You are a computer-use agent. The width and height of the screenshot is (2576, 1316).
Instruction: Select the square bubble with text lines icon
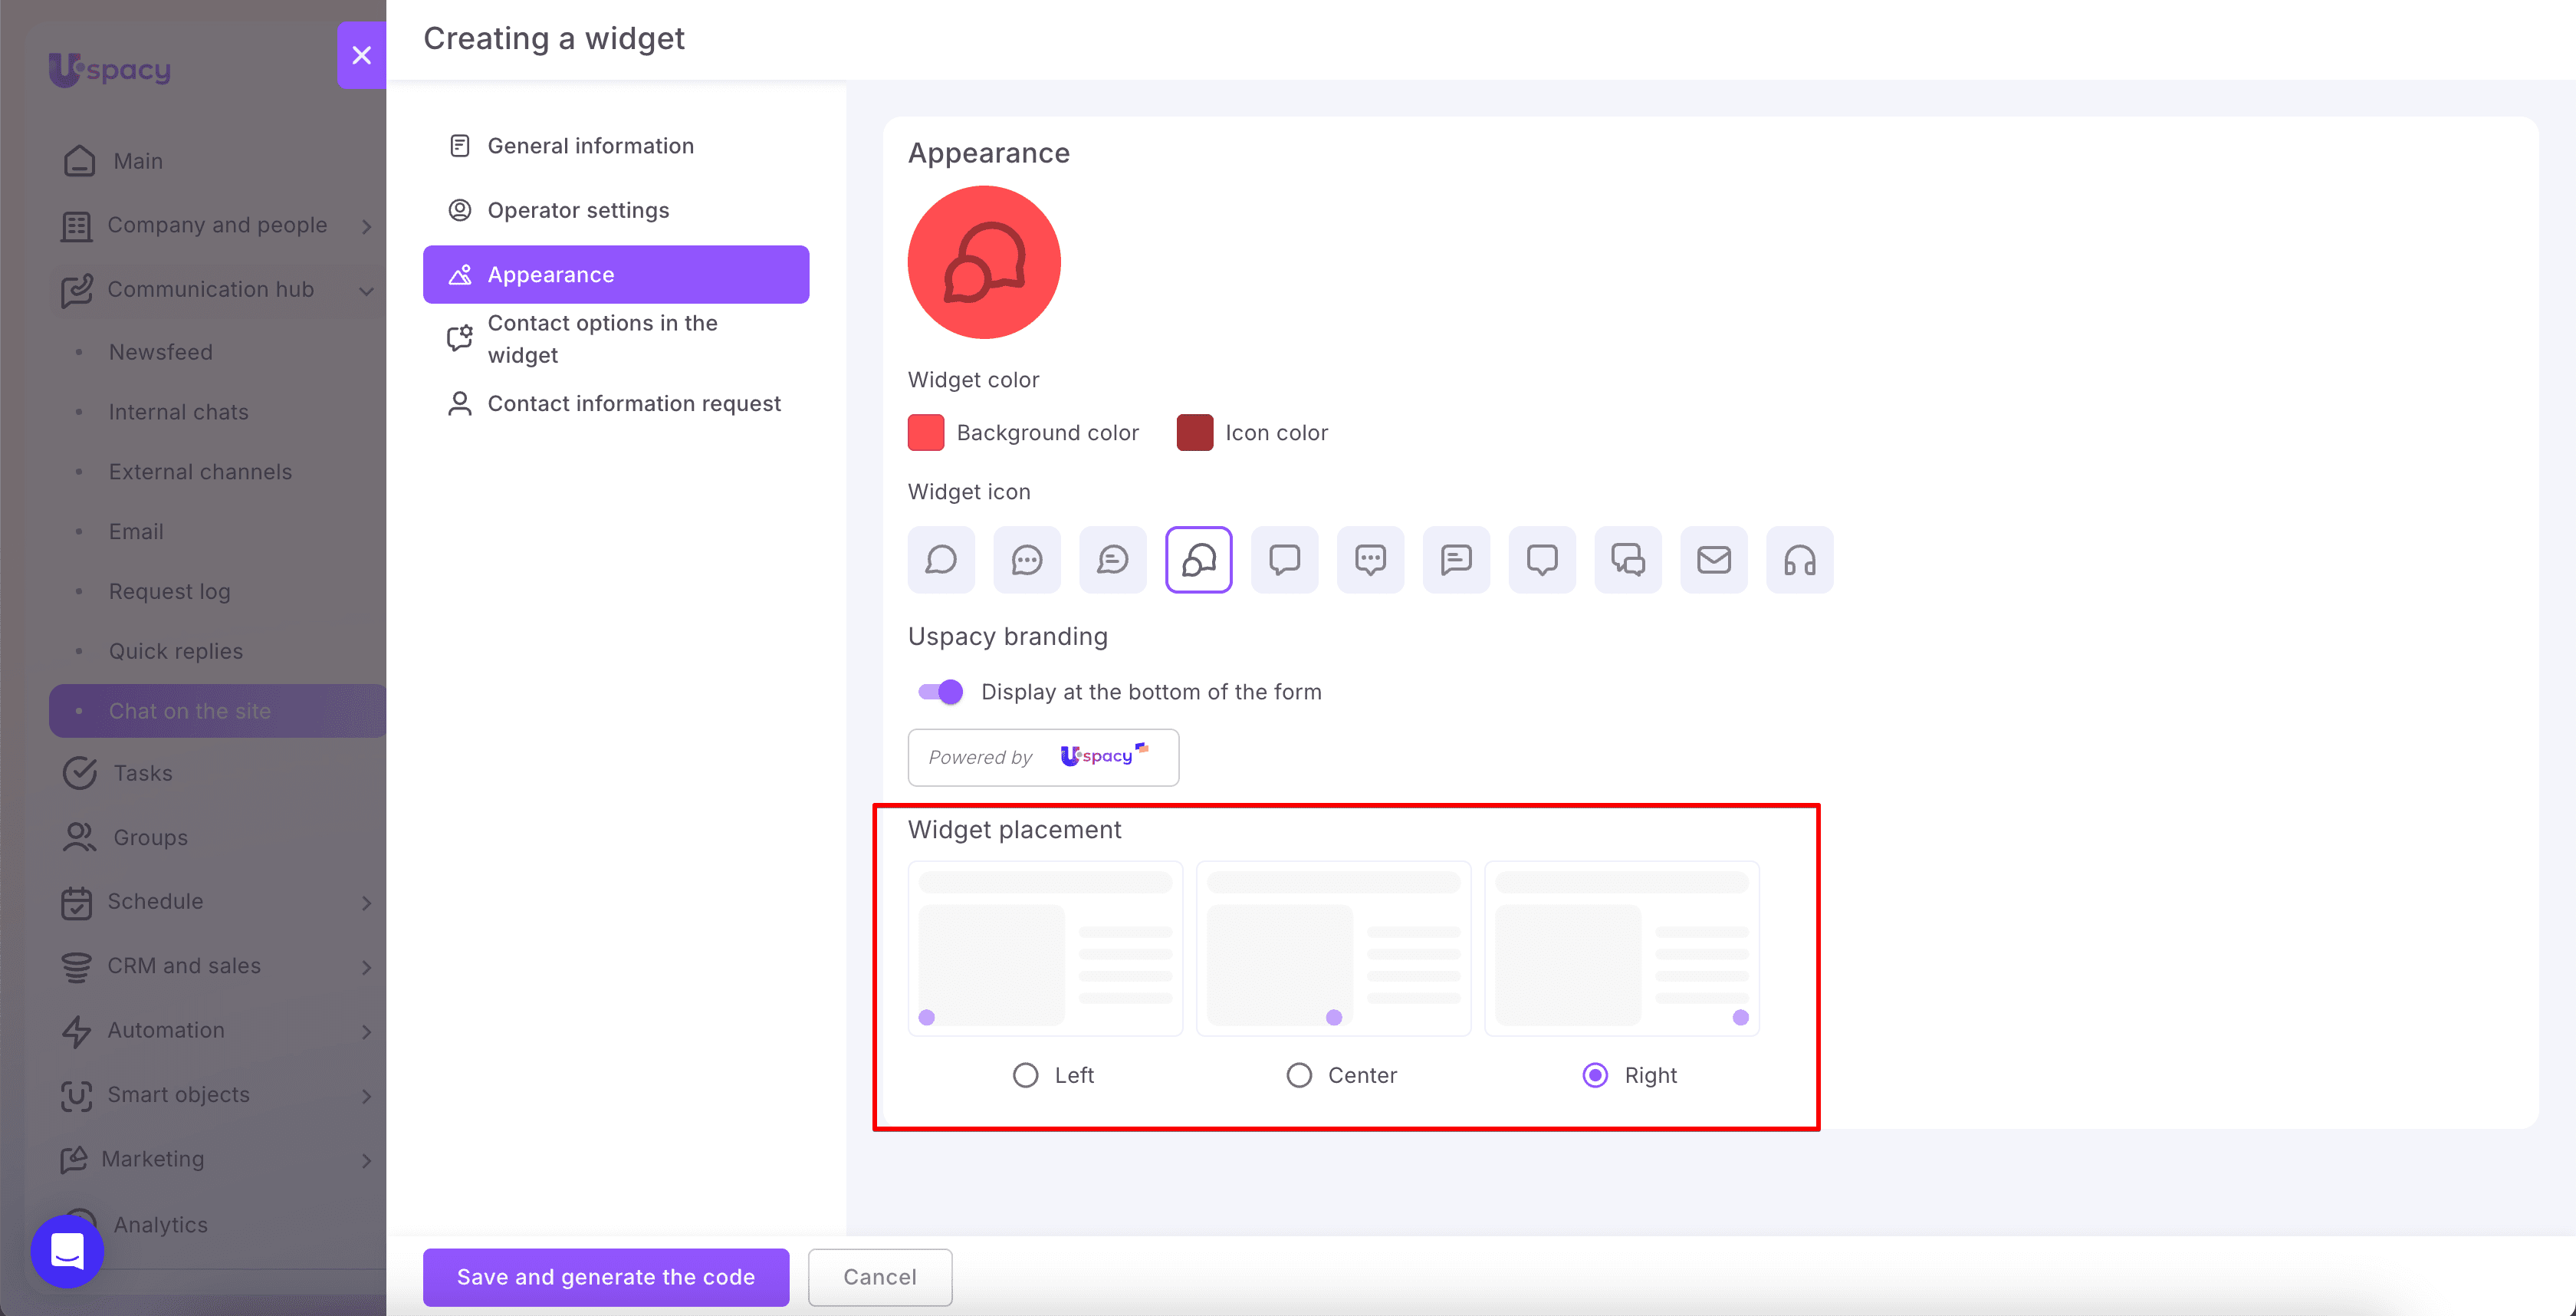(1457, 560)
